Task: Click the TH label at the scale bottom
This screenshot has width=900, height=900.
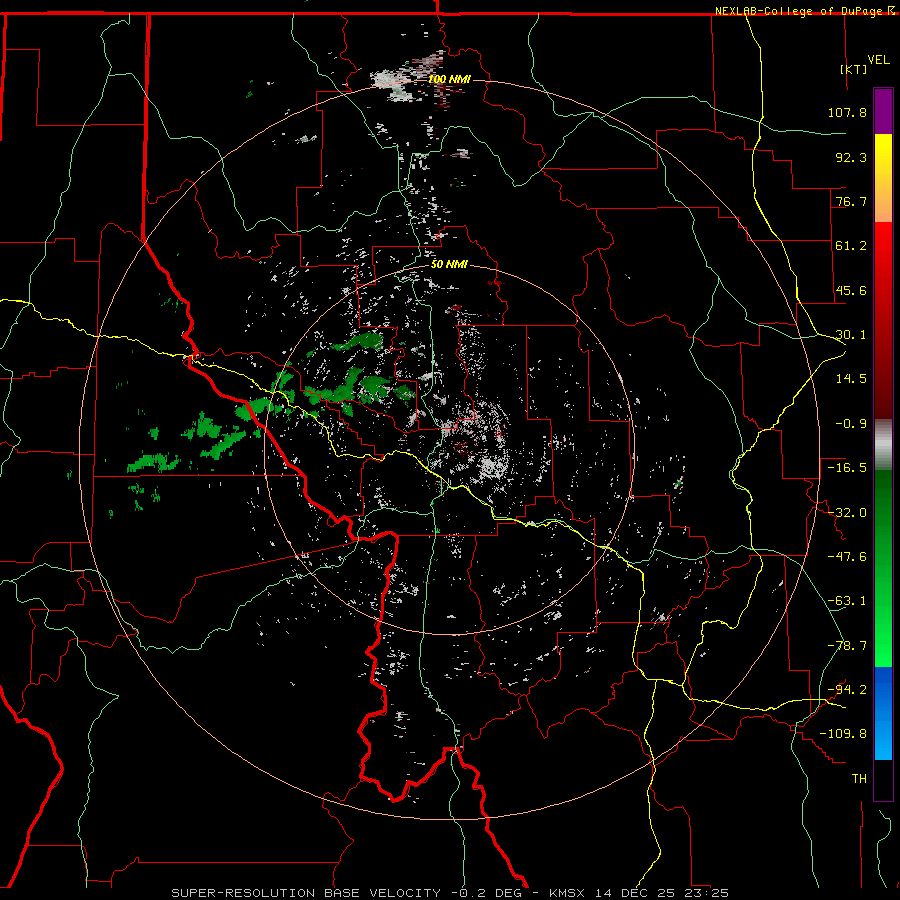Action: 859,779
